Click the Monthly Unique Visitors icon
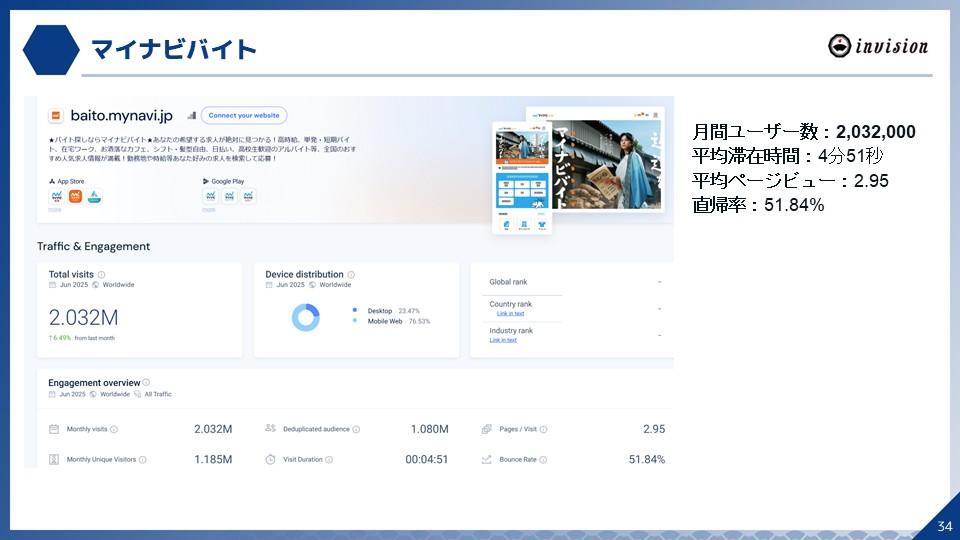This screenshot has height=540, width=960. coord(54,459)
